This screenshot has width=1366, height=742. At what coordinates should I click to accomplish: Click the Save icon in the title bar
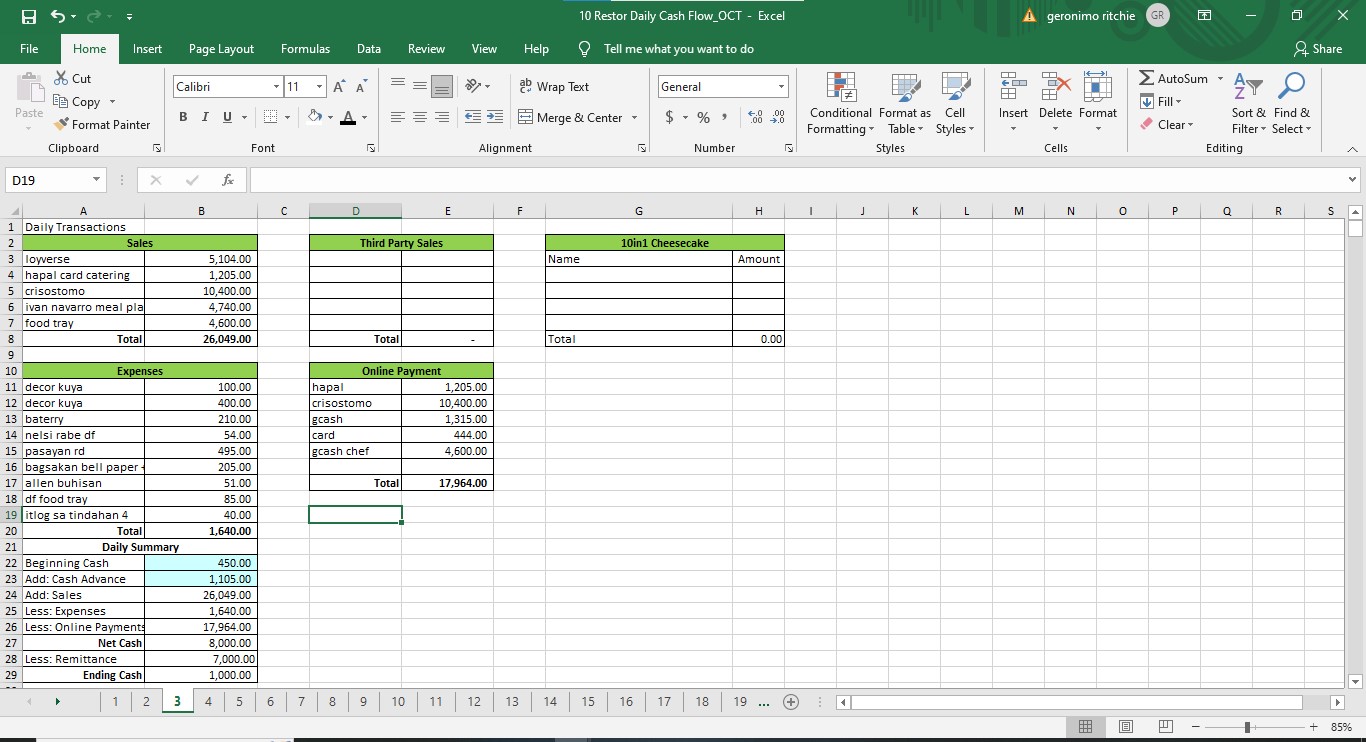pos(29,16)
